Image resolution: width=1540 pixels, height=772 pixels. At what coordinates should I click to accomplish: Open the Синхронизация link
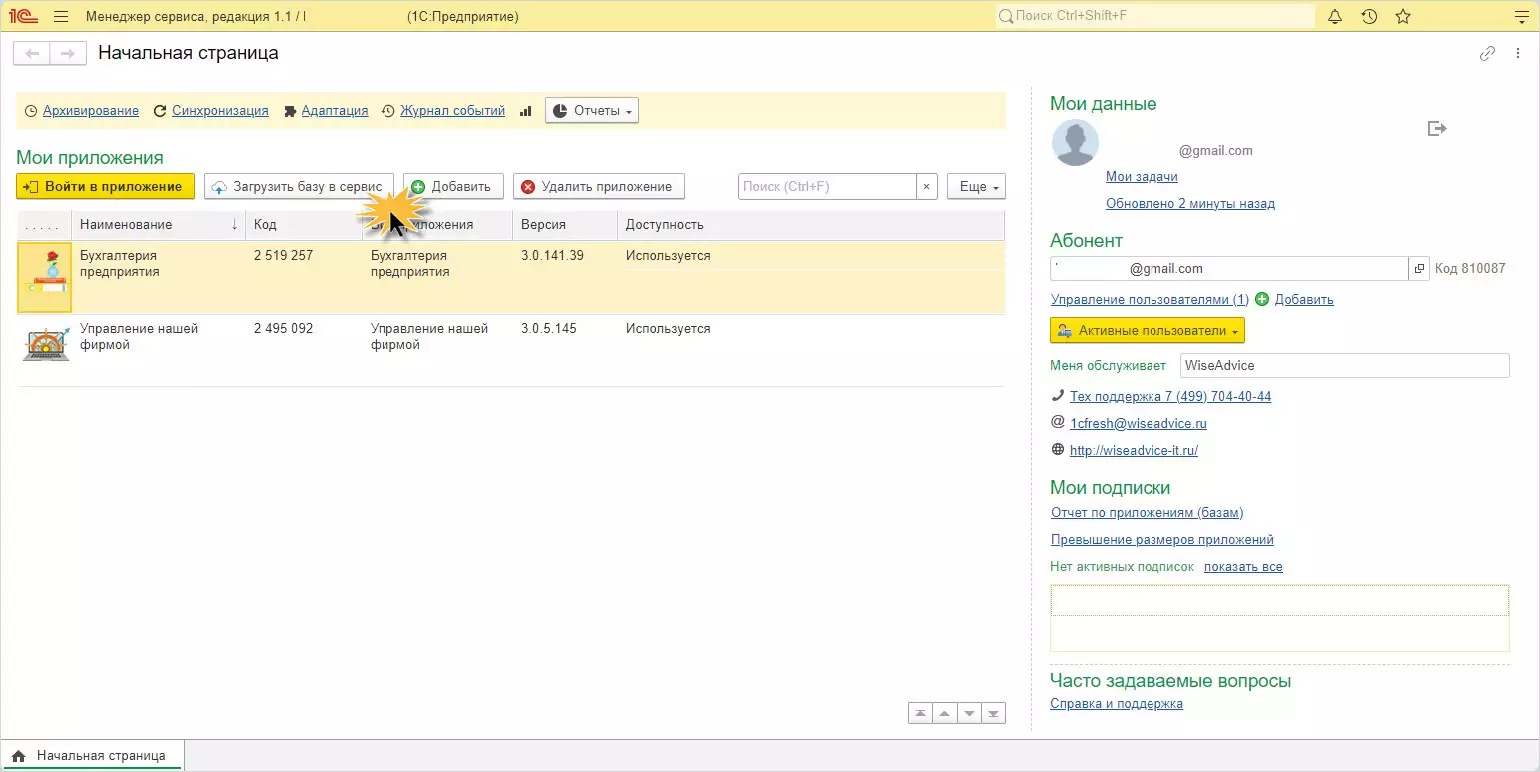(220, 111)
